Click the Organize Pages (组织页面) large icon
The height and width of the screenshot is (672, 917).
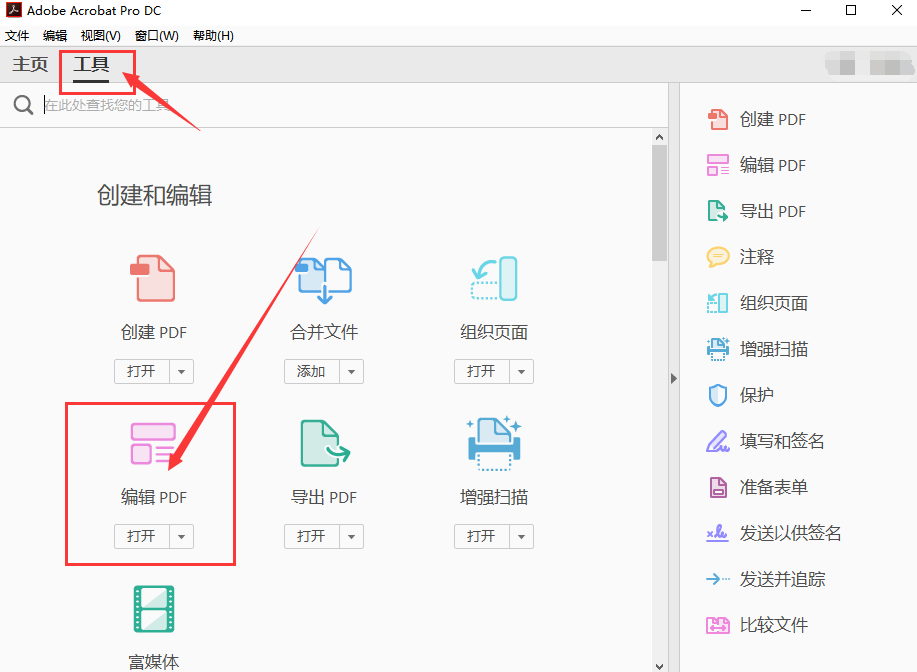[494, 278]
